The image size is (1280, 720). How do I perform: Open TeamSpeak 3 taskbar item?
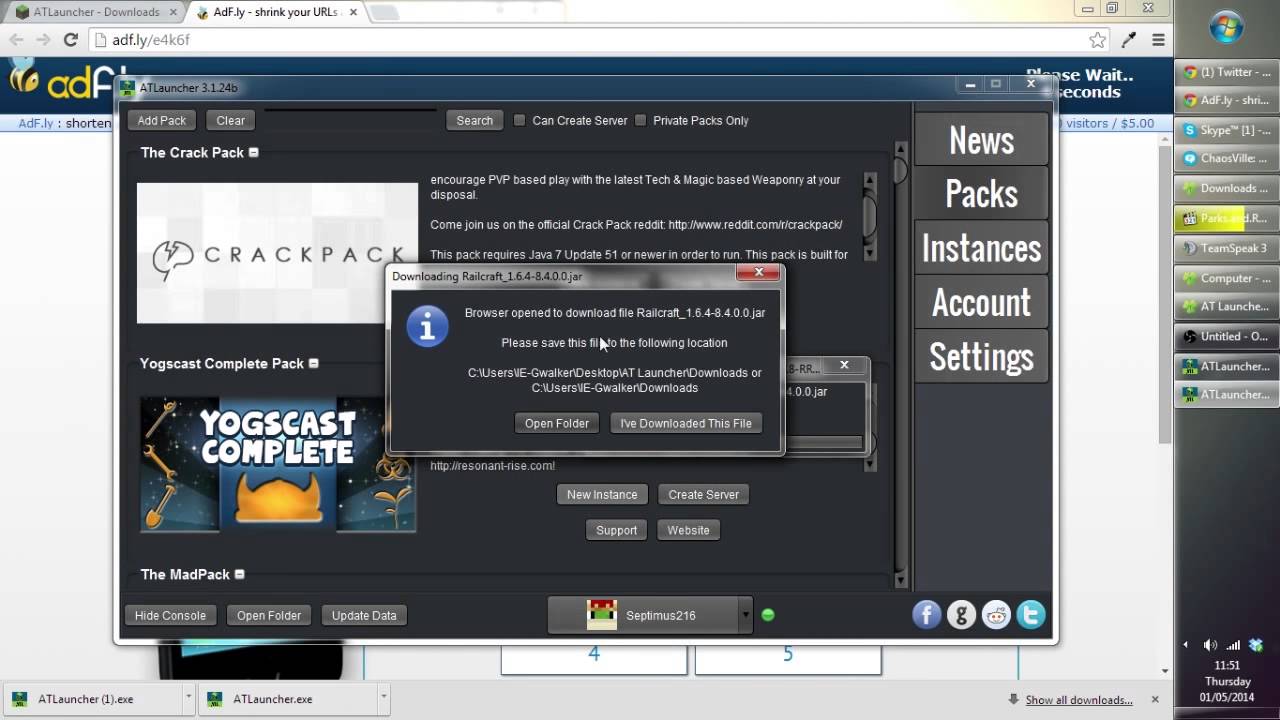(1226, 248)
